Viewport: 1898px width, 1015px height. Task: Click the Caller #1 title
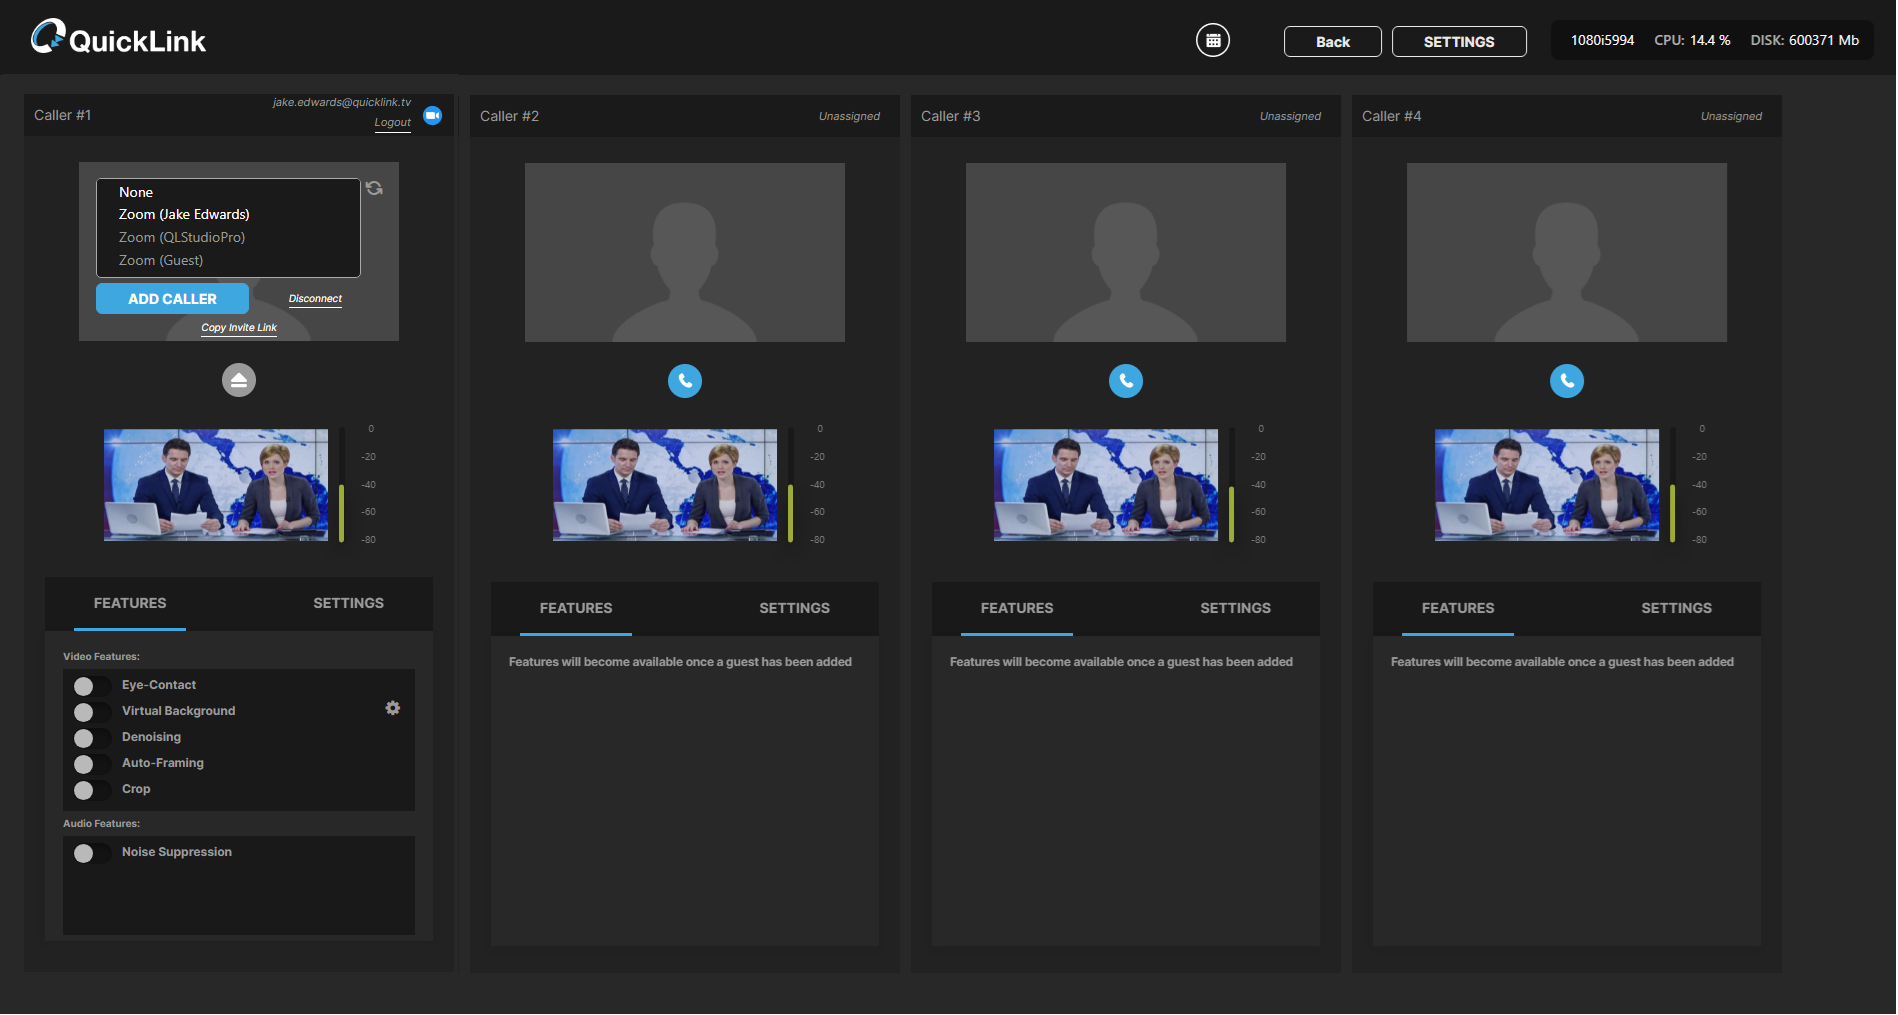(x=62, y=115)
